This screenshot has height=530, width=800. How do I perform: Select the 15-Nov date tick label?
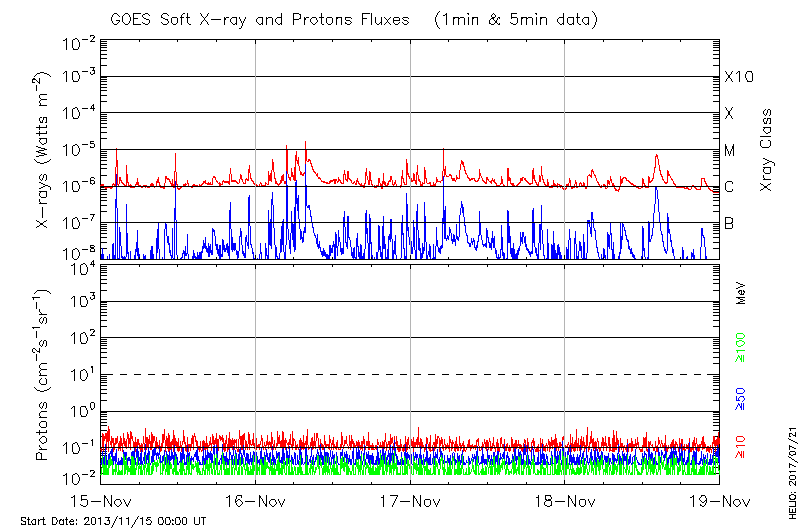tap(100, 500)
